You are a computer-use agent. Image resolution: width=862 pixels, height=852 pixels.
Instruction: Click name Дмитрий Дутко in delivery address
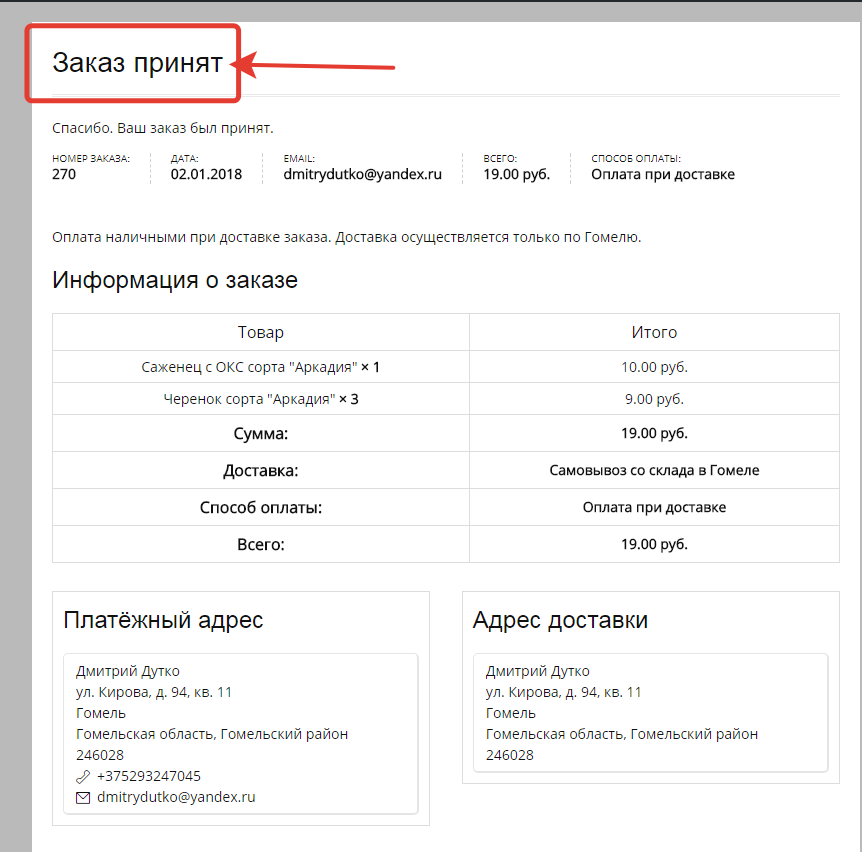[537, 671]
